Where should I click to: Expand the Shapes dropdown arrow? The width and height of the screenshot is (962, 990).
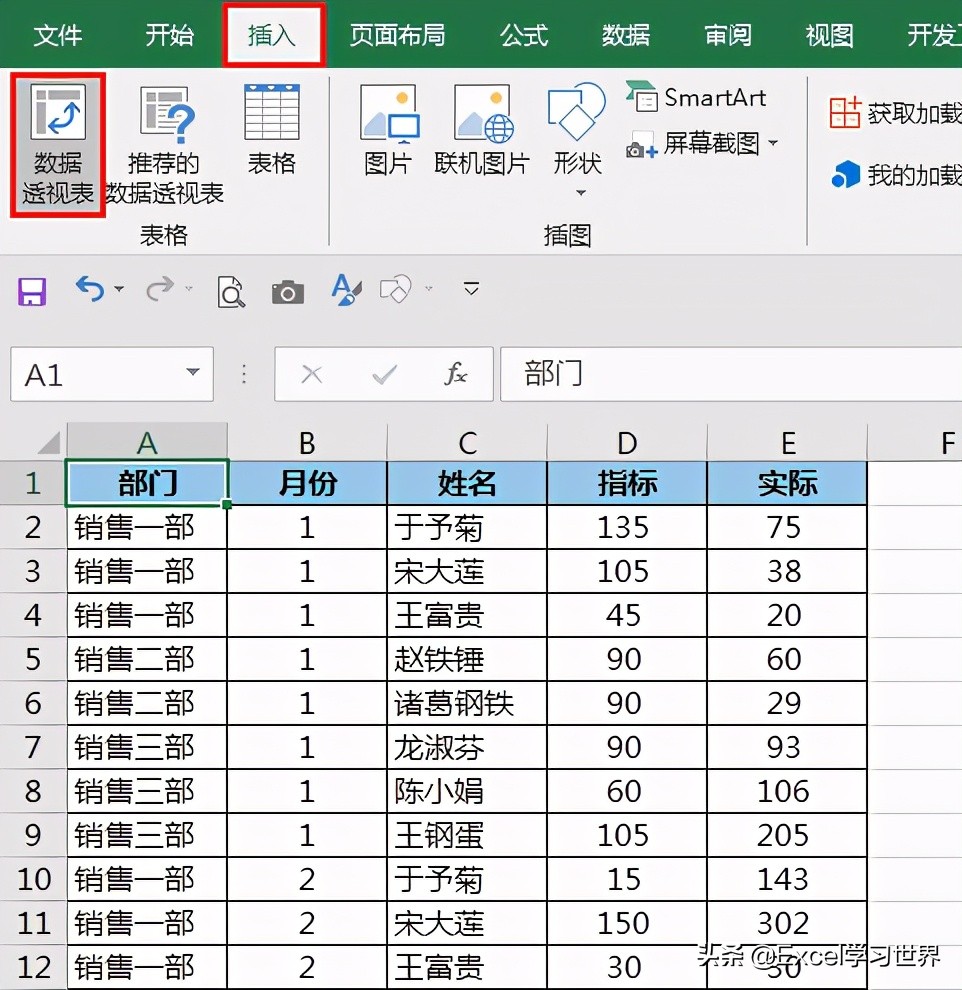581,192
